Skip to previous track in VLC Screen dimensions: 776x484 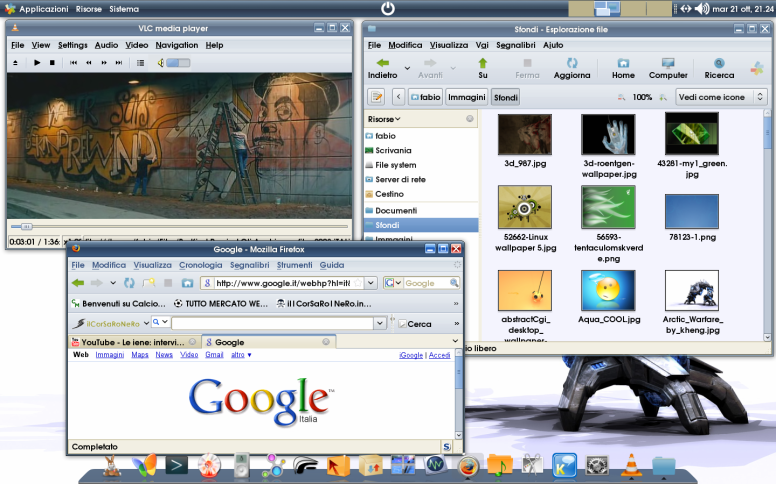73,63
